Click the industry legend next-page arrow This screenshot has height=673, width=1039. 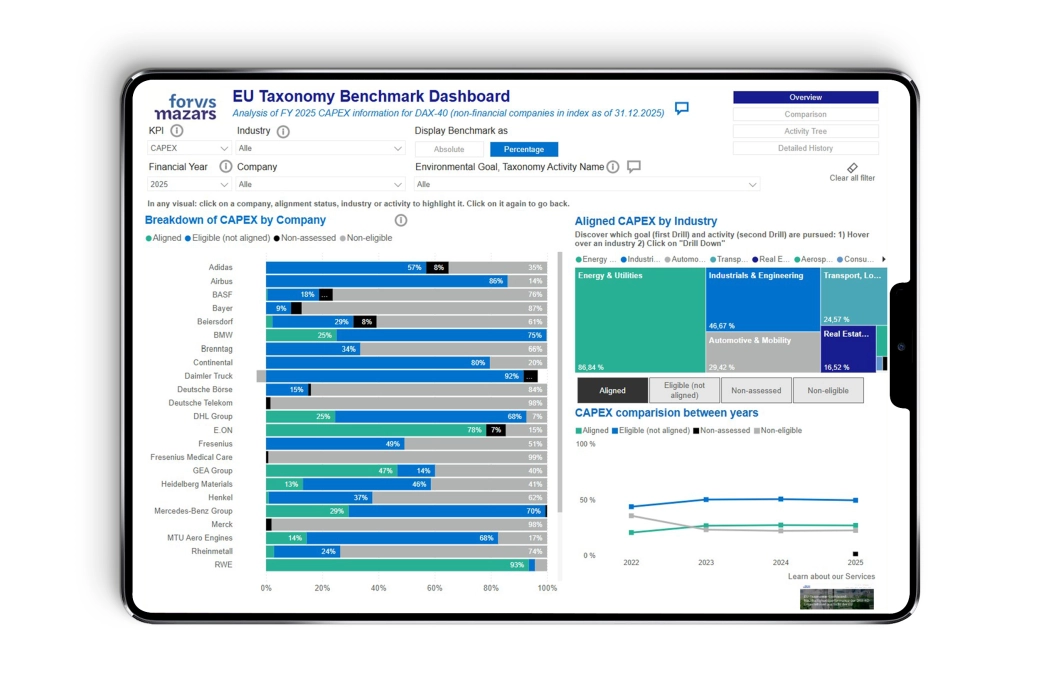click(883, 259)
